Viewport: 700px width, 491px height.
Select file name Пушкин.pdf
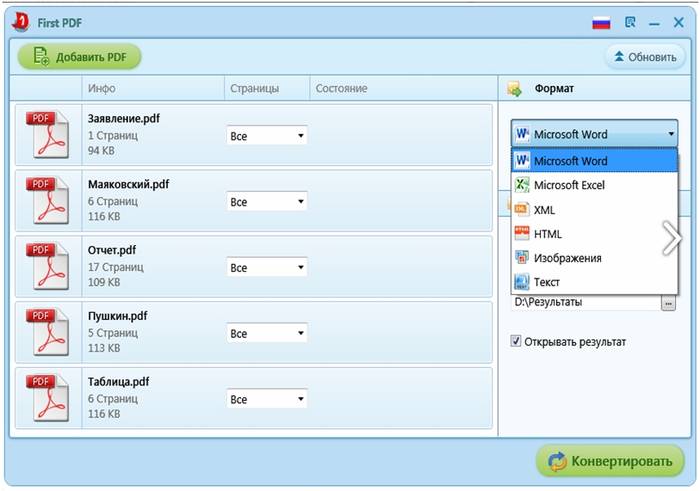pyautogui.click(x=117, y=316)
